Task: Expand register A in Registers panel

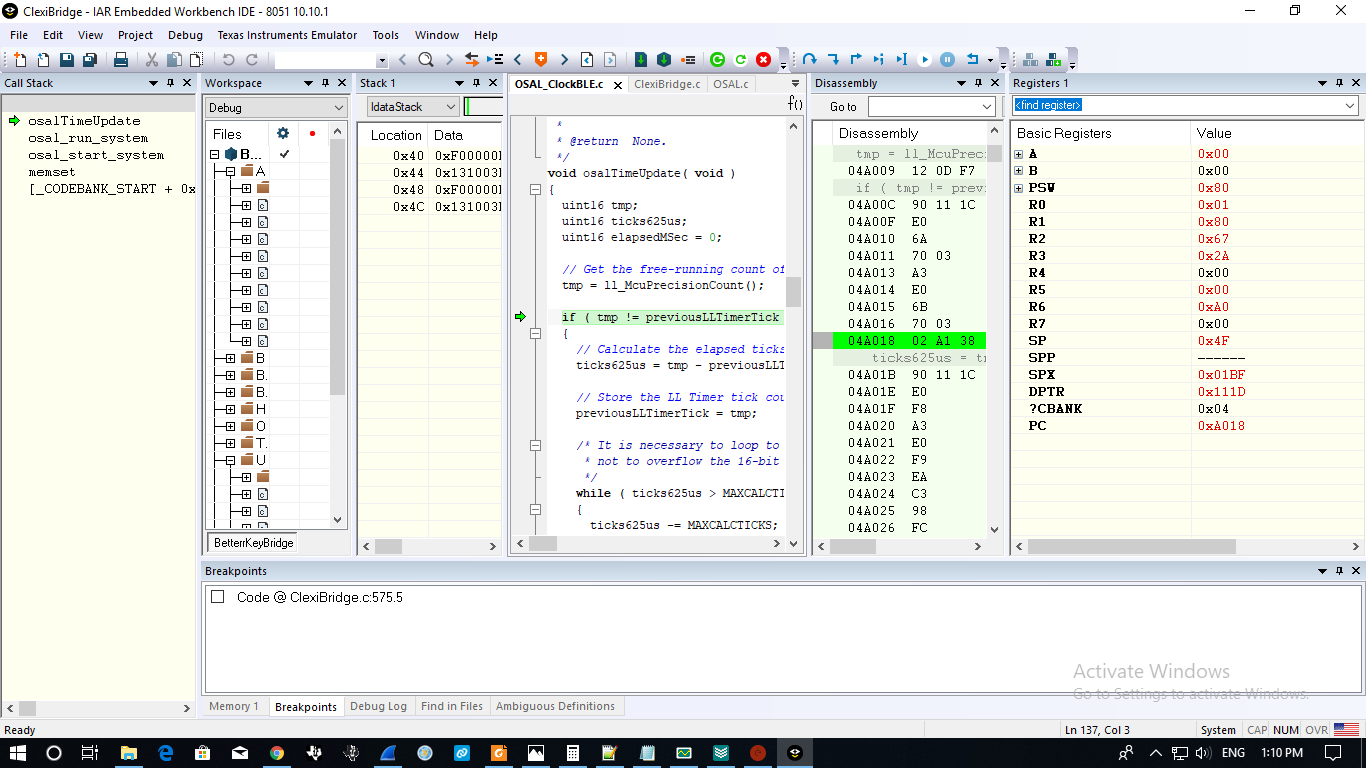Action: tap(1019, 154)
